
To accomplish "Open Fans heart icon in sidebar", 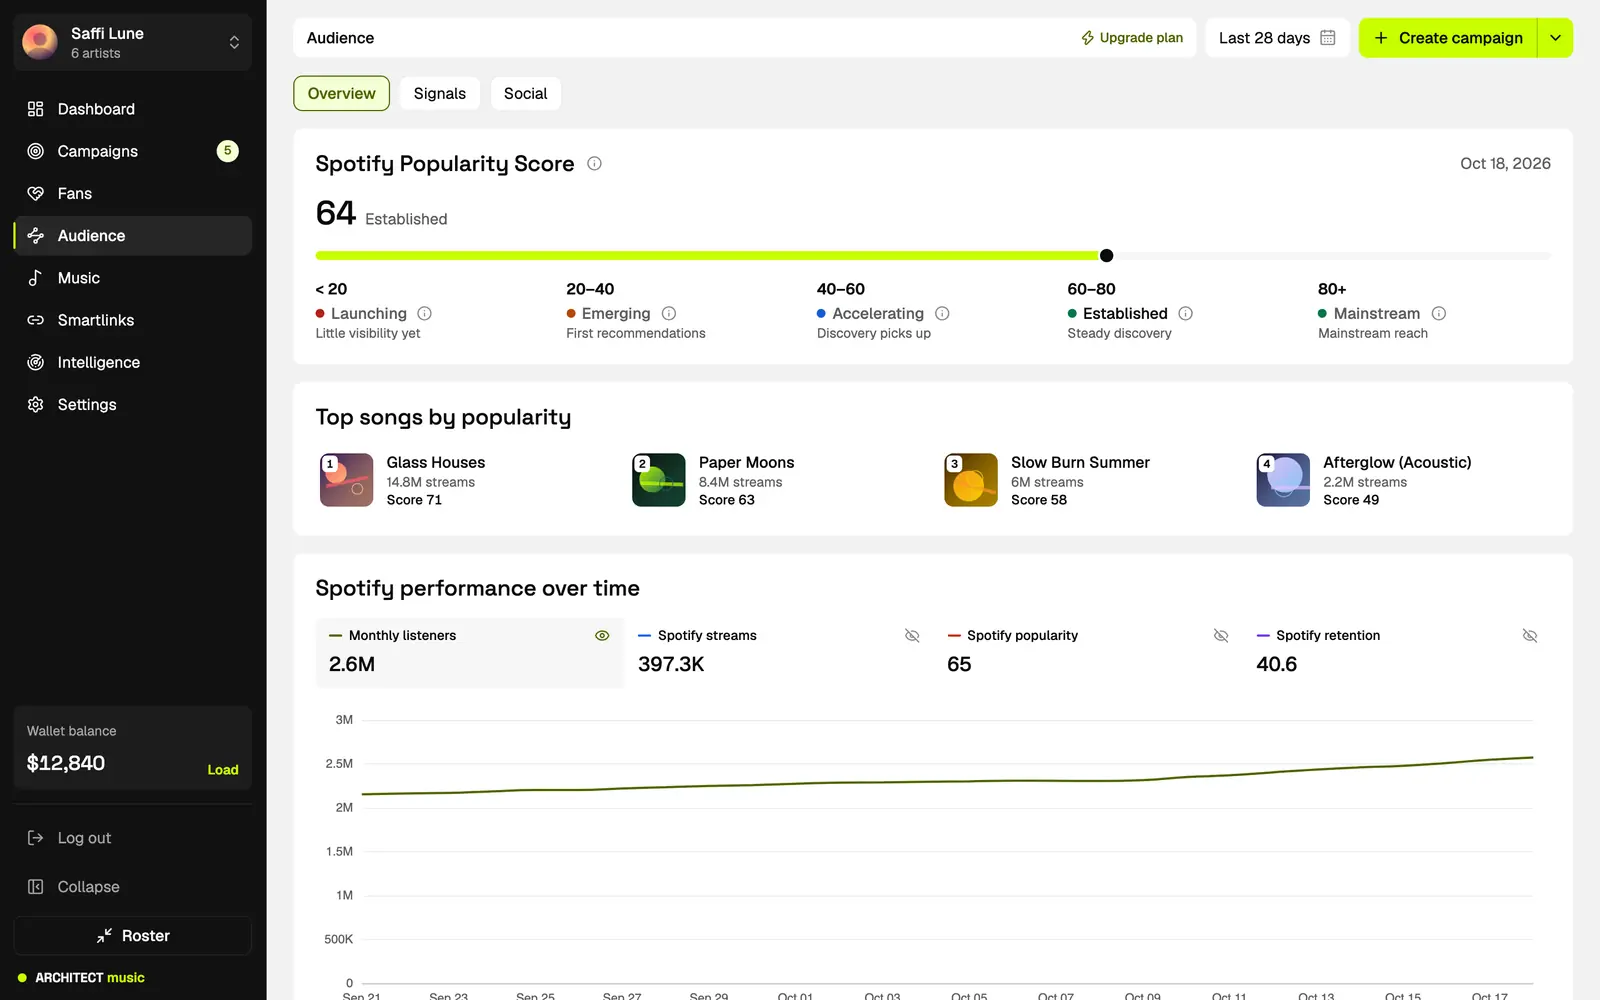I will (36, 193).
